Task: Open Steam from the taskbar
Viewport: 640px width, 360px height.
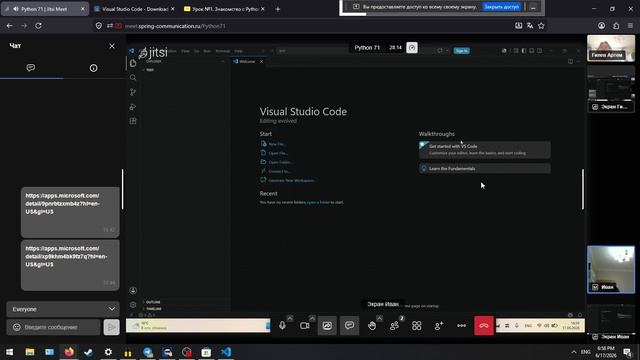Action: [88, 352]
